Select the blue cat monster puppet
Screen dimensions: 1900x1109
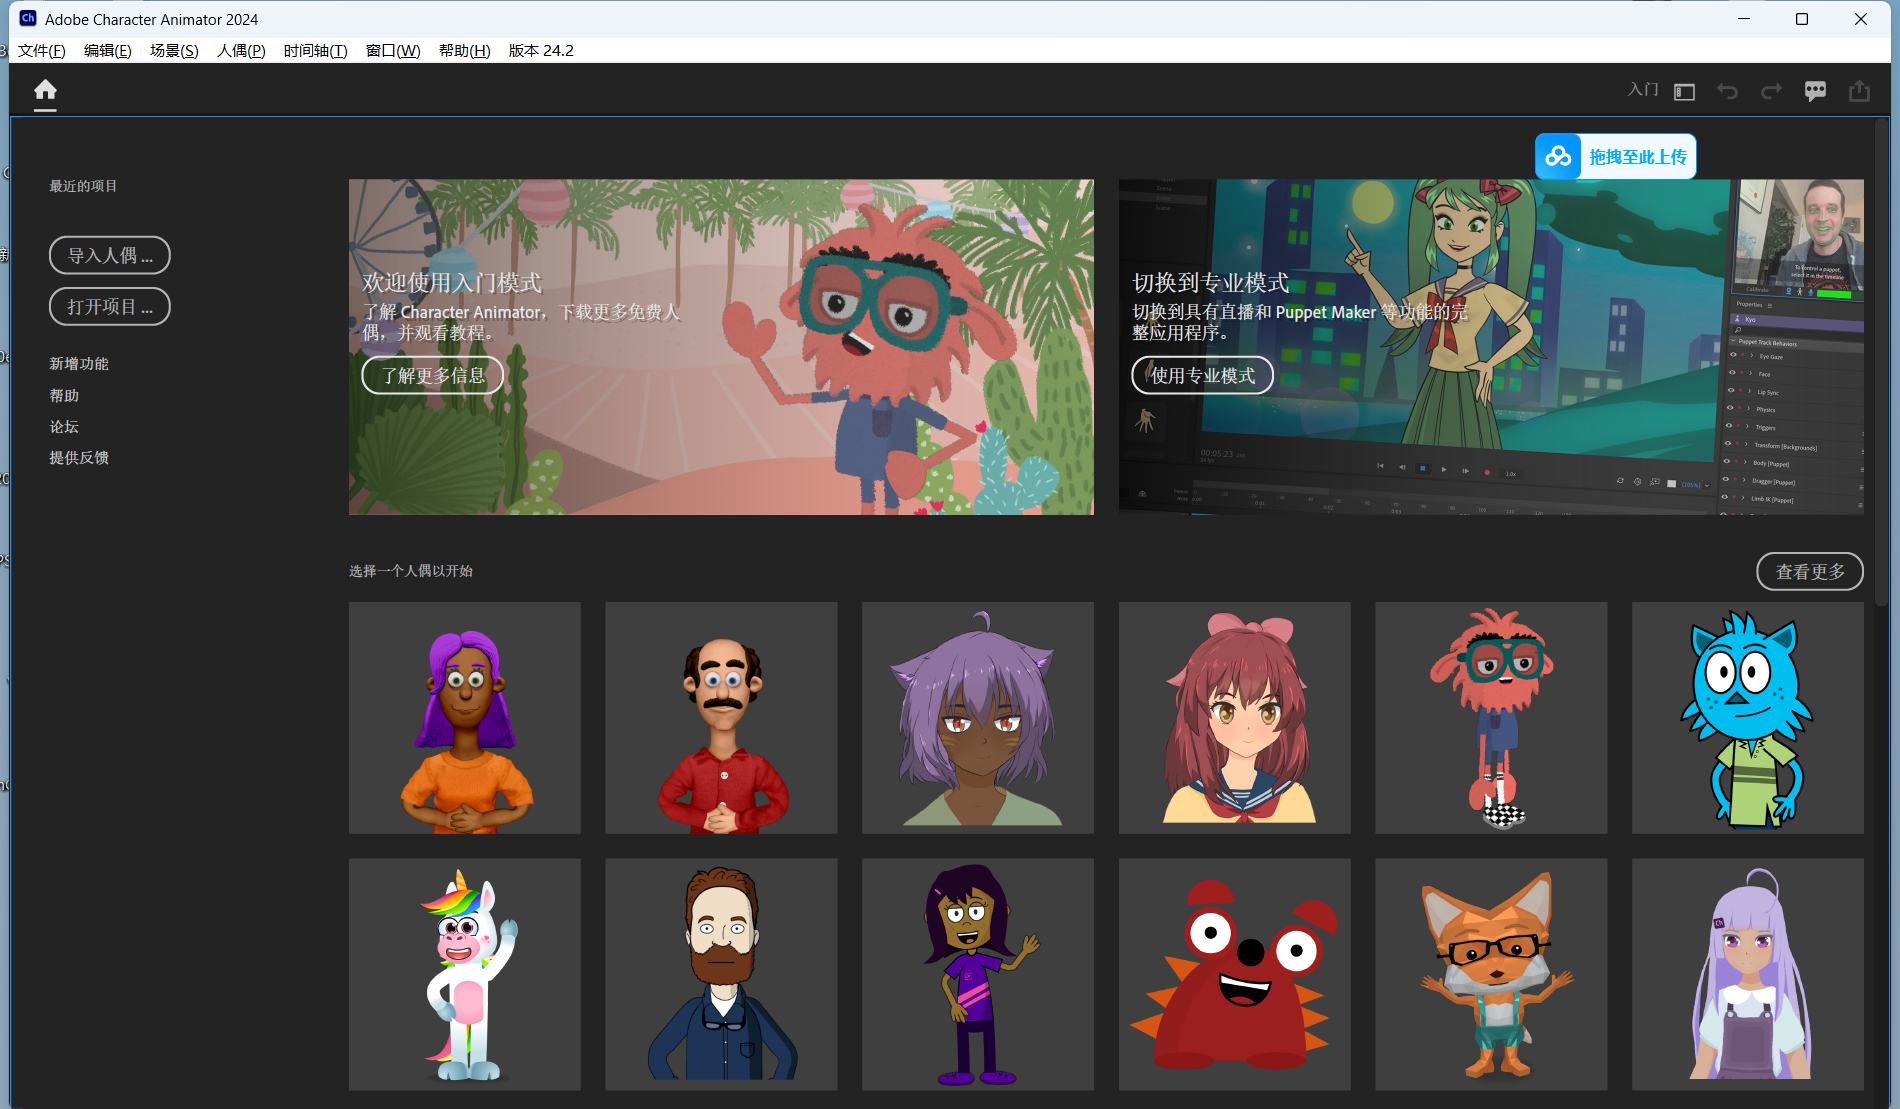click(x=1748, y=718)
